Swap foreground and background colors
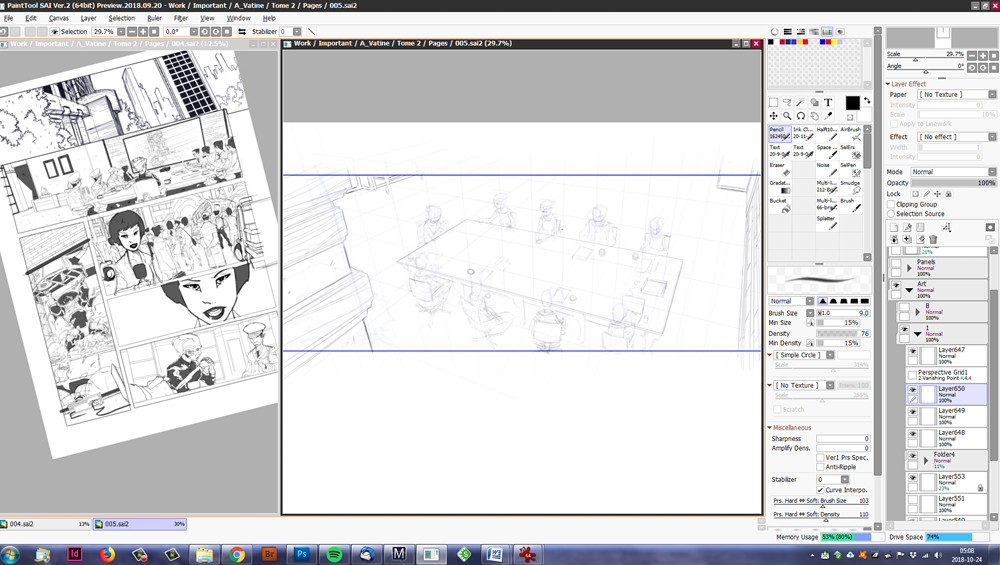 tap(867, 100)
